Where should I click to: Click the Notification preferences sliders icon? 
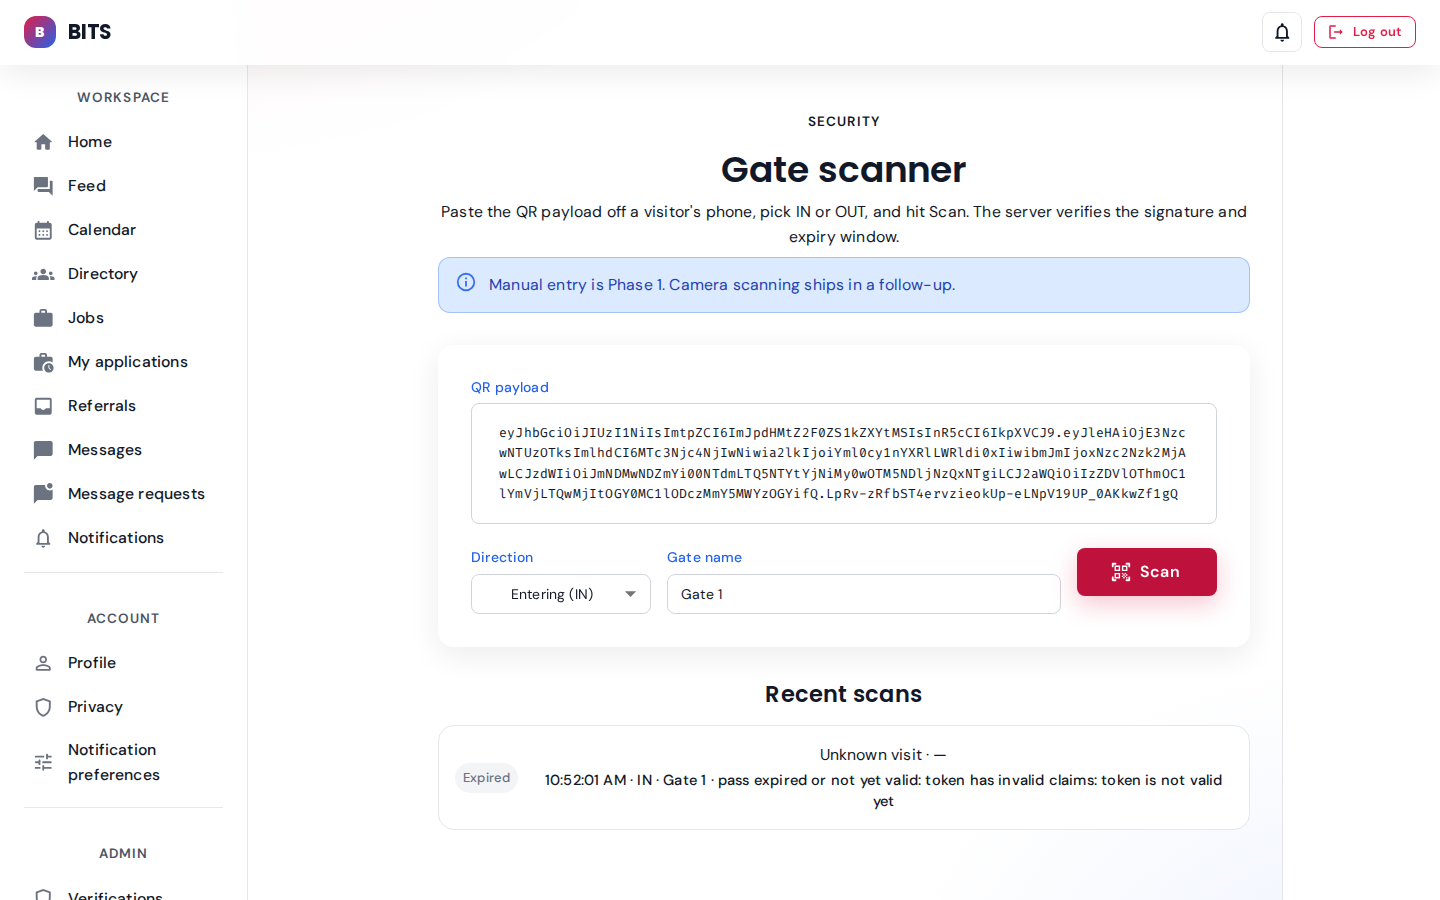click(43, 762)
